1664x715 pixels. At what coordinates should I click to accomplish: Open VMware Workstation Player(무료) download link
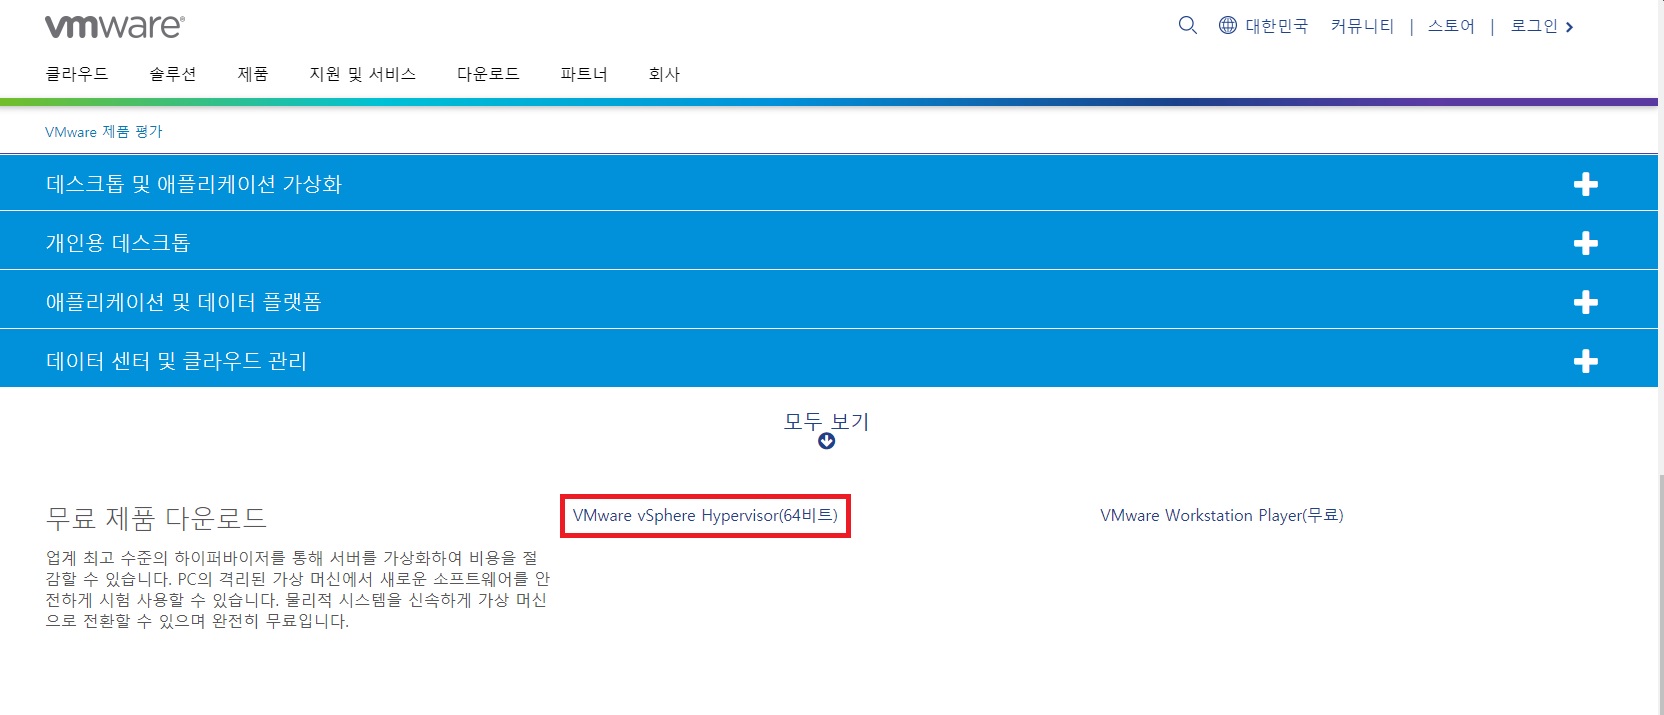click(x=1222, y=516)
